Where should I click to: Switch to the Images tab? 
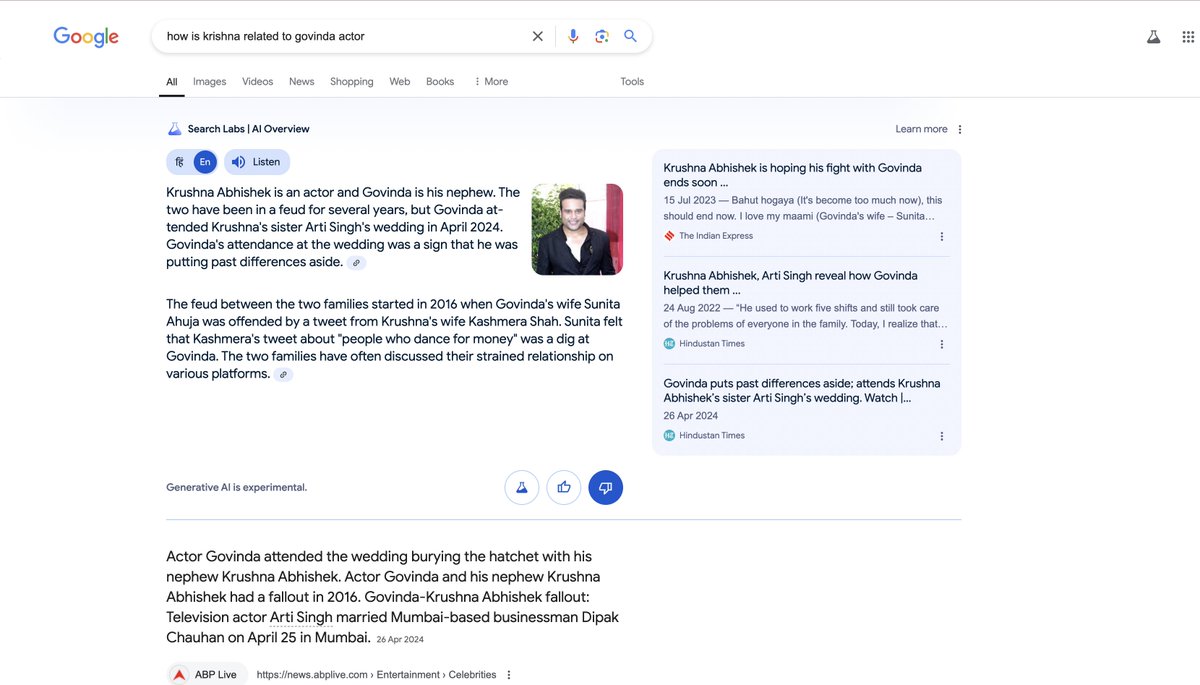pyautogui.click(x=210, y=82)
